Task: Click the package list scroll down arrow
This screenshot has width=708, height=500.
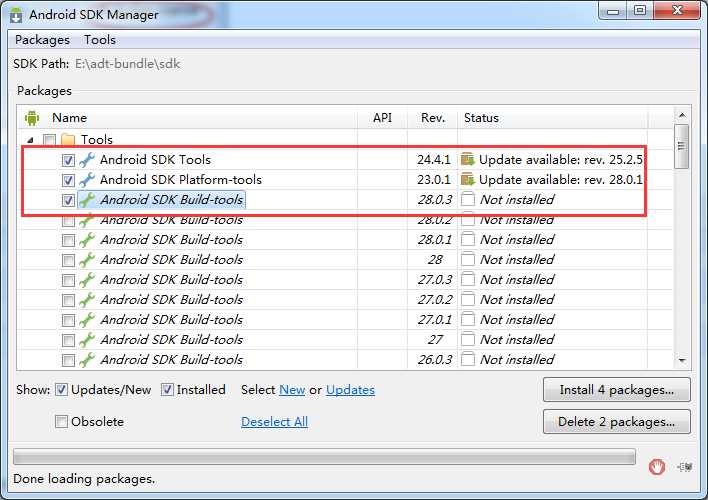Action: [x=682, y=360]
